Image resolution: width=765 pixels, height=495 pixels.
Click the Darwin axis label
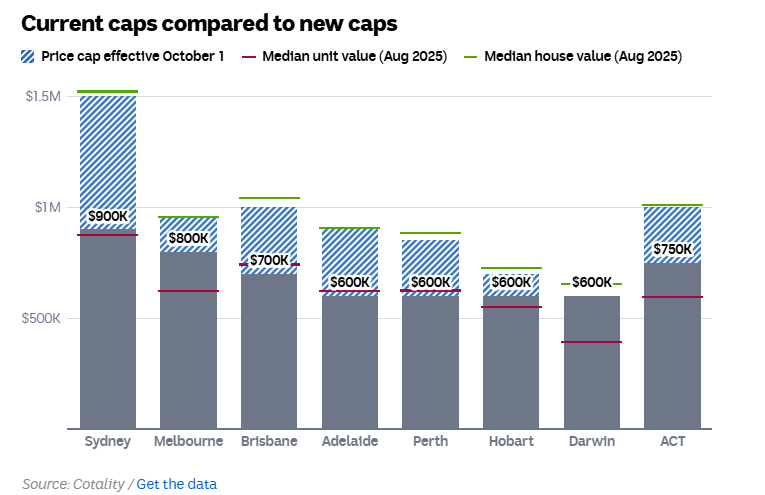point(592,441)
